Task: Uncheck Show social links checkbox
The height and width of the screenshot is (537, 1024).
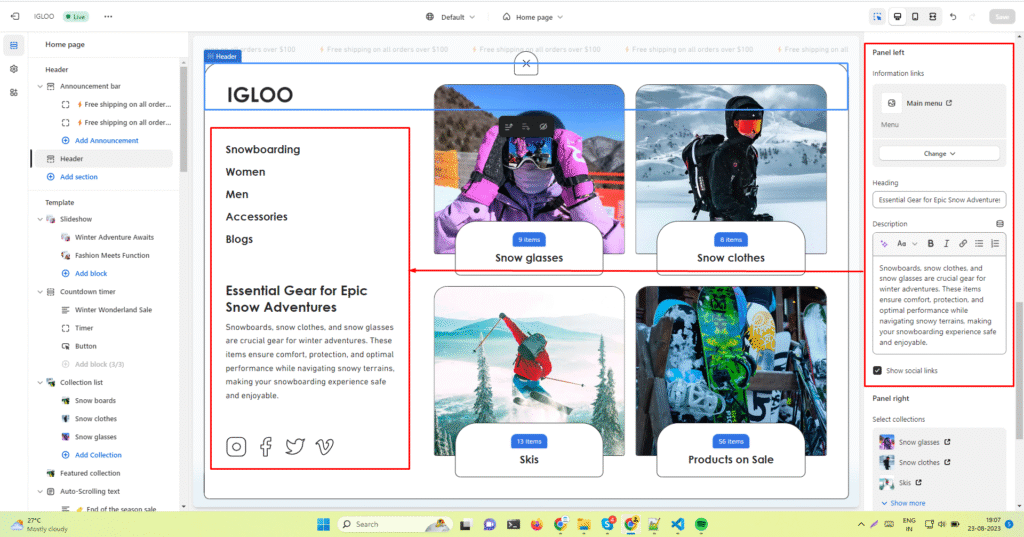Action: click(x=877, y=371)
